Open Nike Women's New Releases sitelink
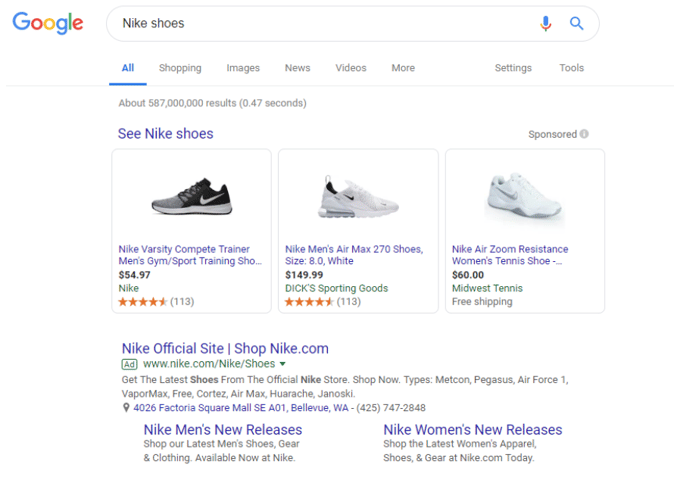680x480 pixels. 473,430
